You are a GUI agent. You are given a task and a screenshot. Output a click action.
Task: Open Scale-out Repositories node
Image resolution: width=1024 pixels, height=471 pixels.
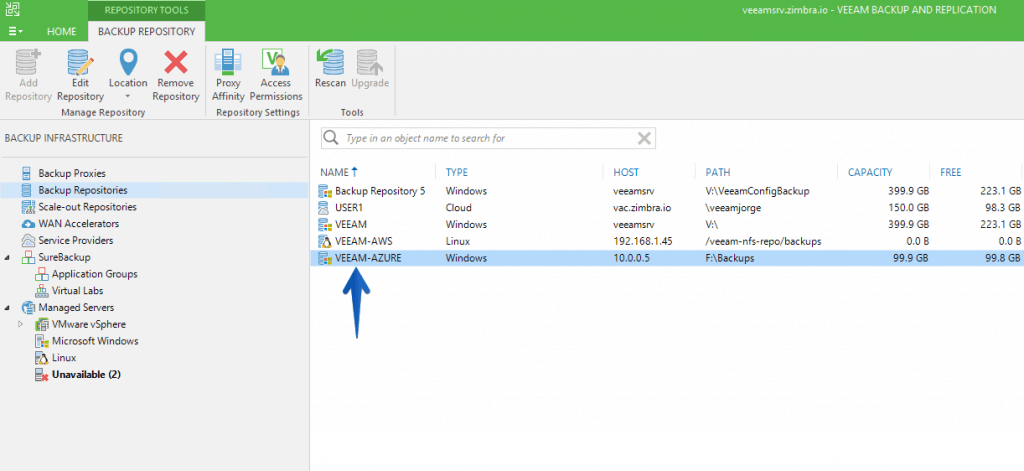click(x=88, y=207)
